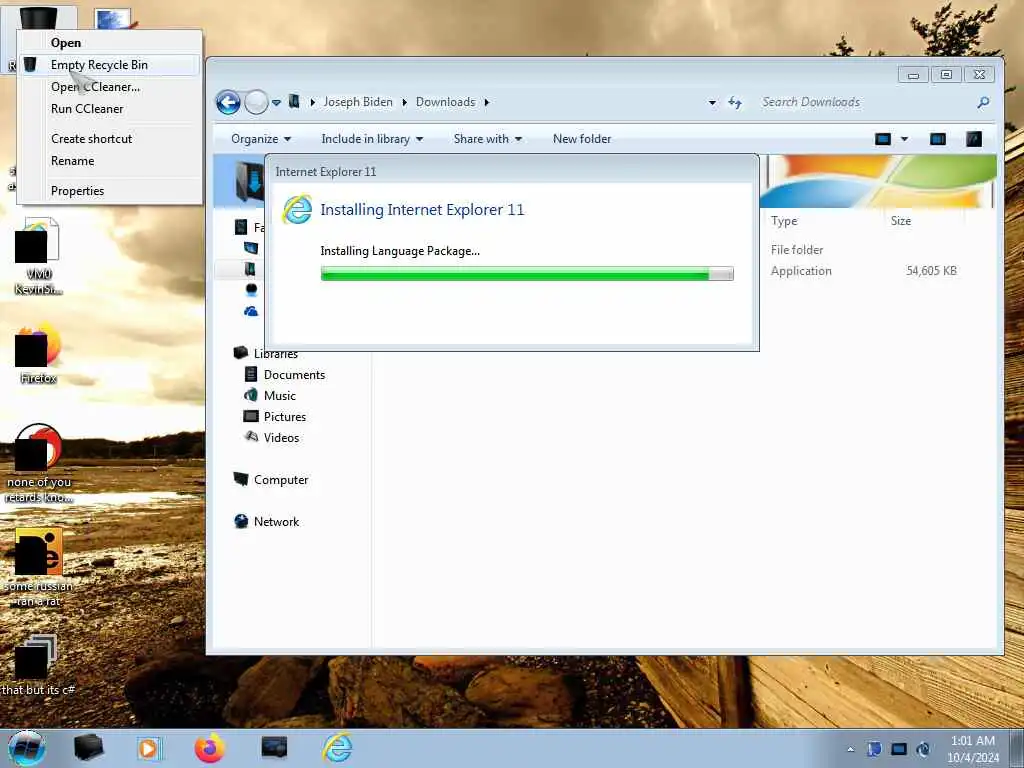The width and height of the screenshot is (1024, 768).
Task: Click the search magnifier icon
Action: [983, 103]
